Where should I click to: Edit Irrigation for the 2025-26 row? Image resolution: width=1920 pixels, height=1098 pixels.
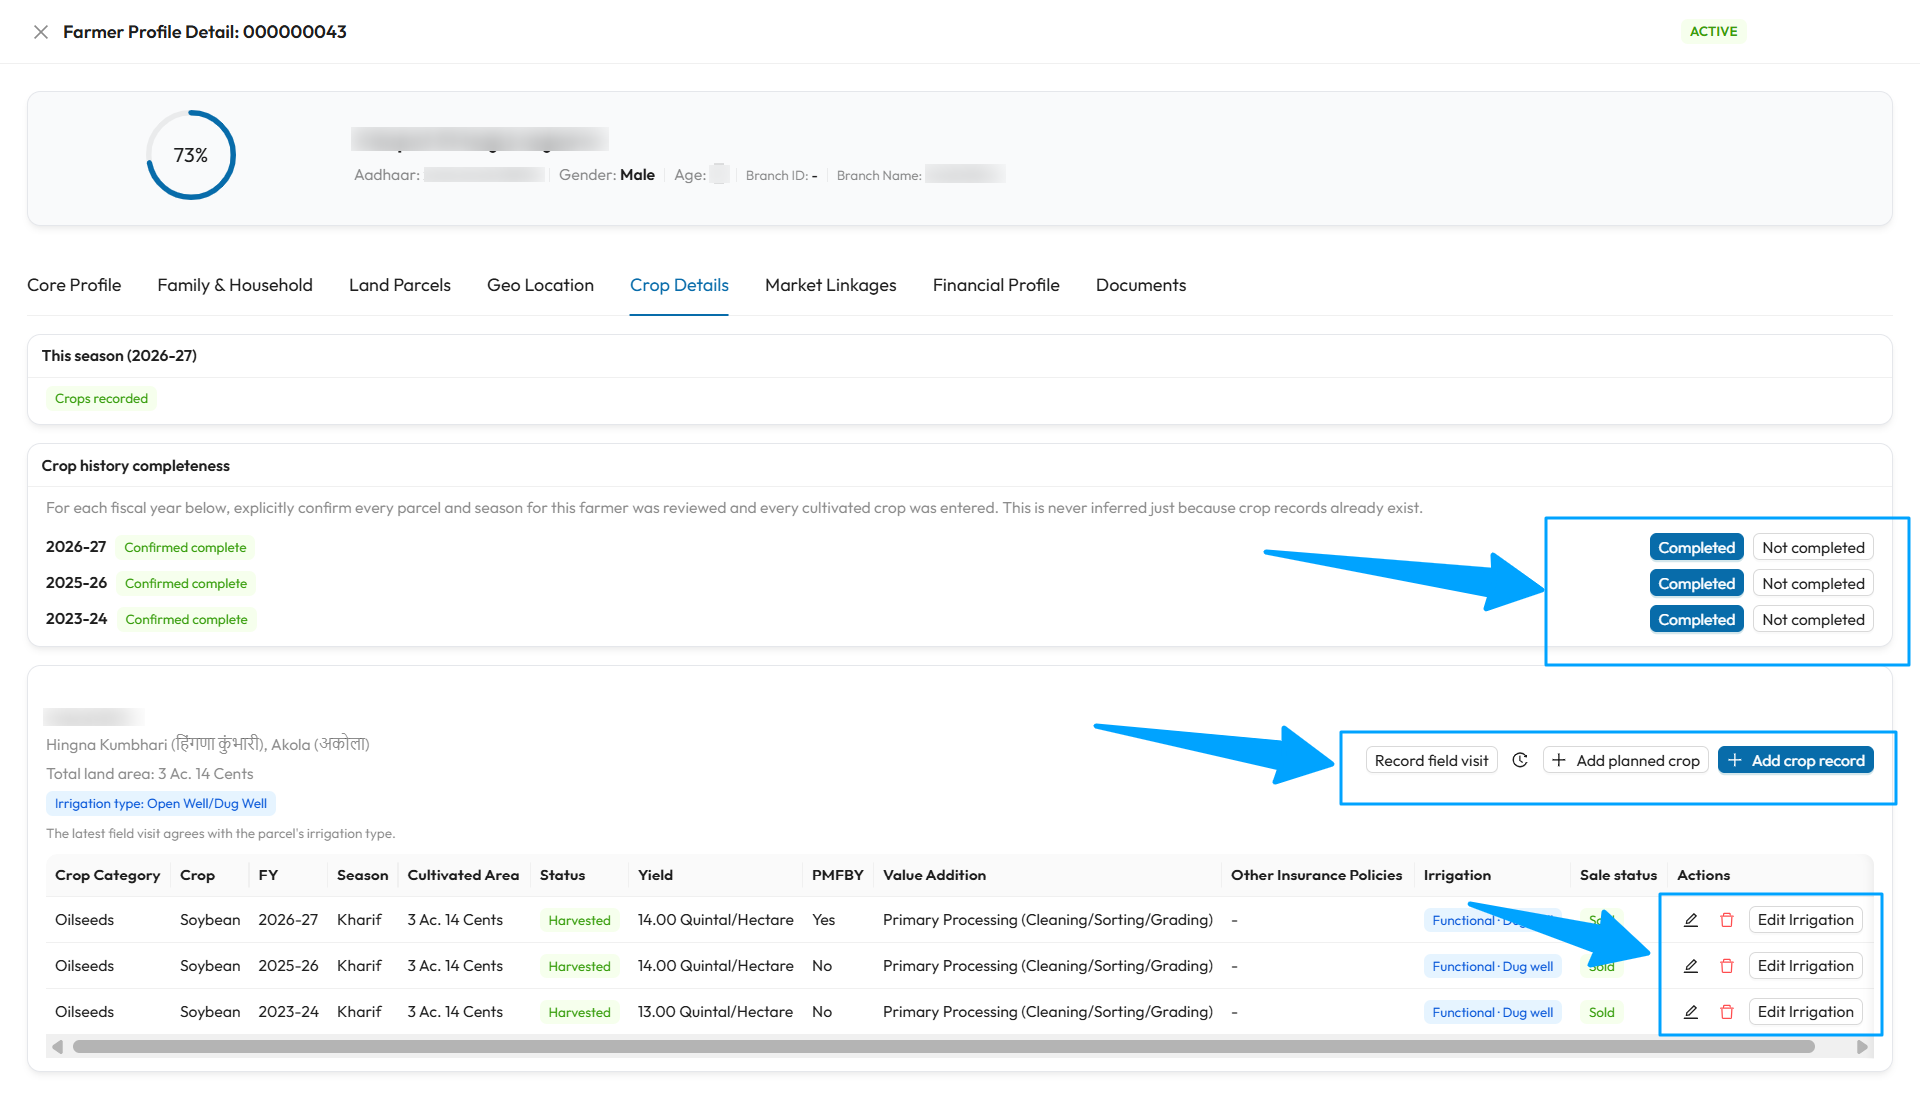point(1805,966)
